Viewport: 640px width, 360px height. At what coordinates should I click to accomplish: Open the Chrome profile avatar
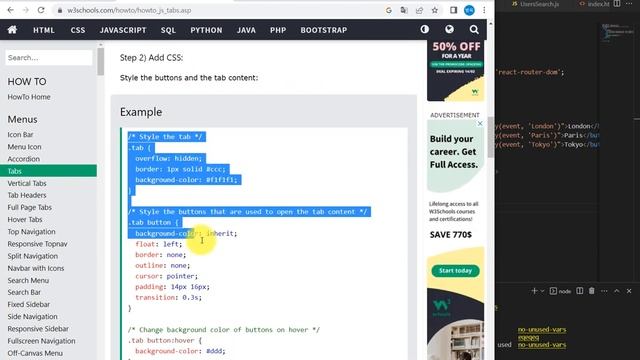pos(469,10)
